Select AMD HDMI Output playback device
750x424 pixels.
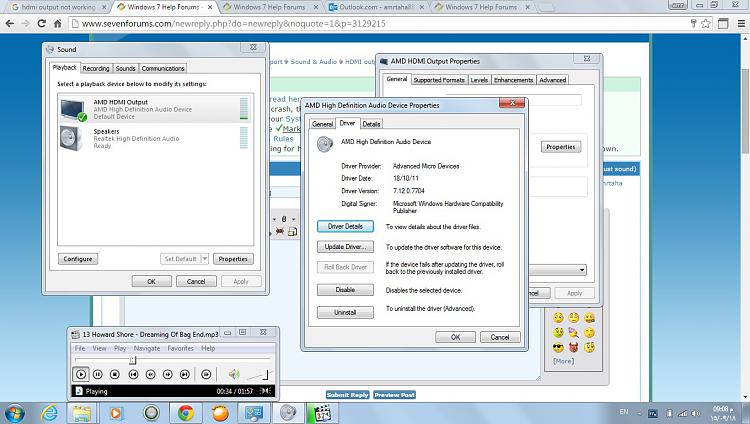(155, 109)
